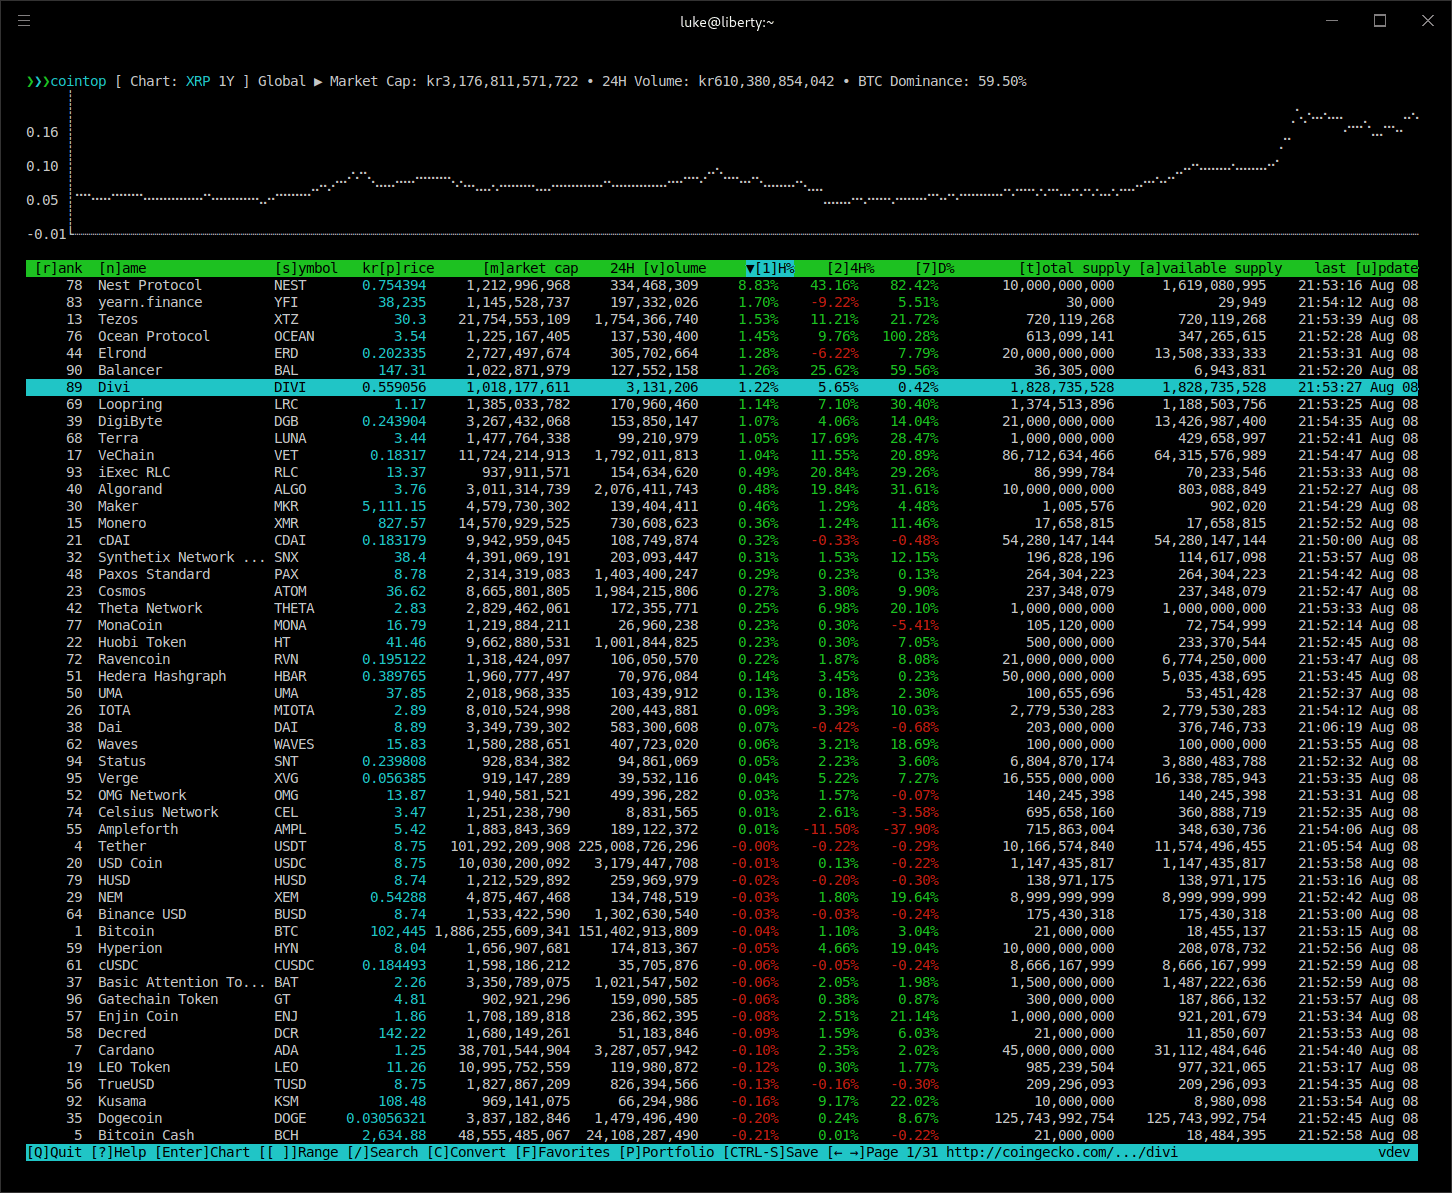1452x1193 pixels.
Task: Click the Page 1/31 indicator
Action: tap(902, 1152)
